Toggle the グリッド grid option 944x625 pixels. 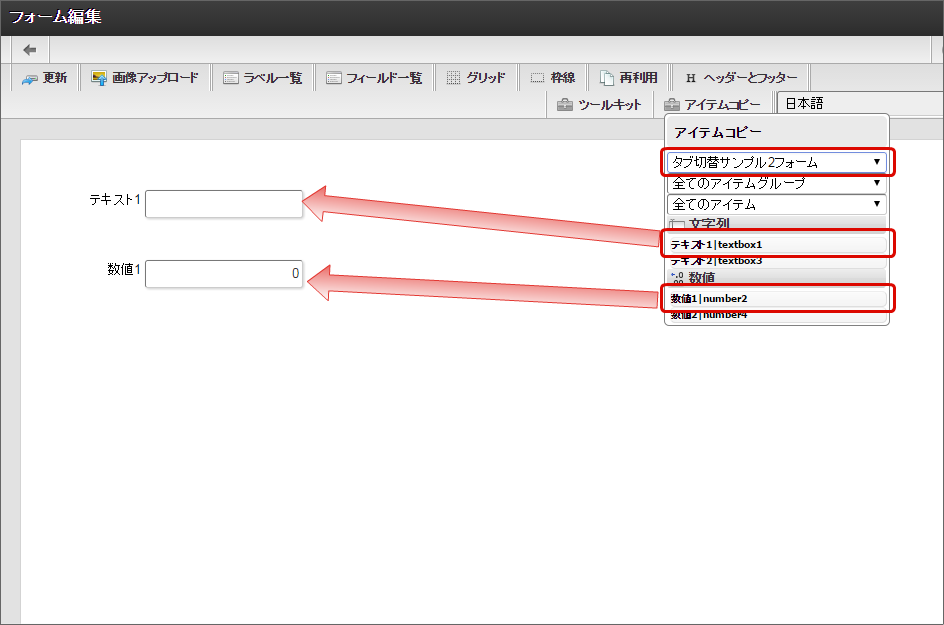point(476,78)
